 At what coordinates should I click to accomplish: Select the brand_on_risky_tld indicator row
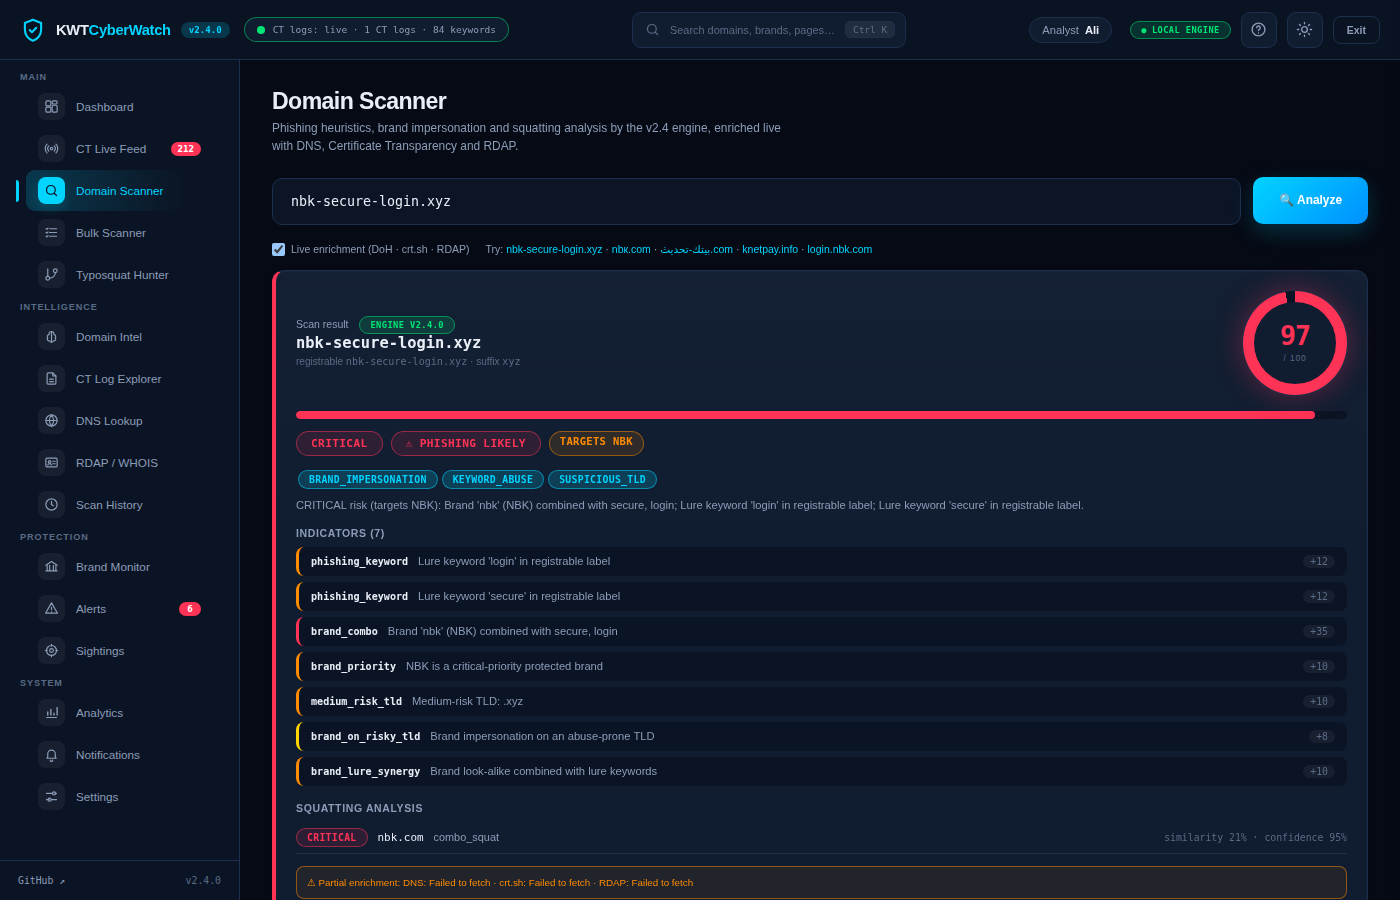(821, 737)
